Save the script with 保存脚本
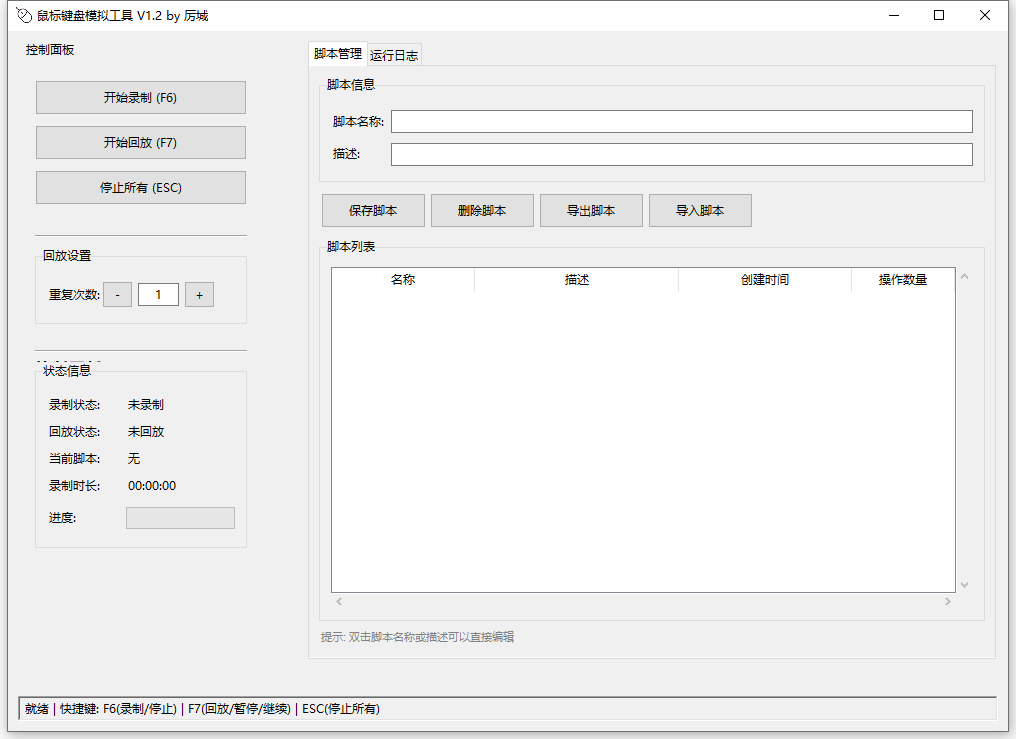Viewport: 1016px width, 739px height. [373, 210]
